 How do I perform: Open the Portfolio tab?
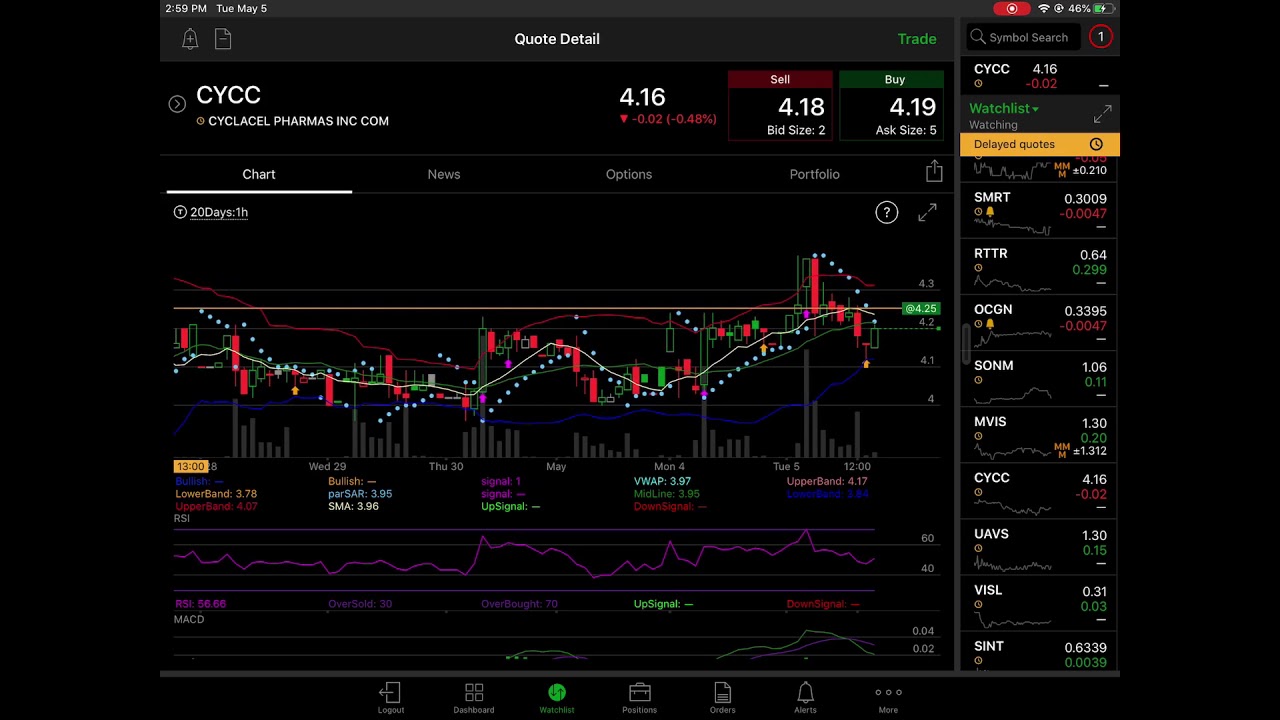815,174
